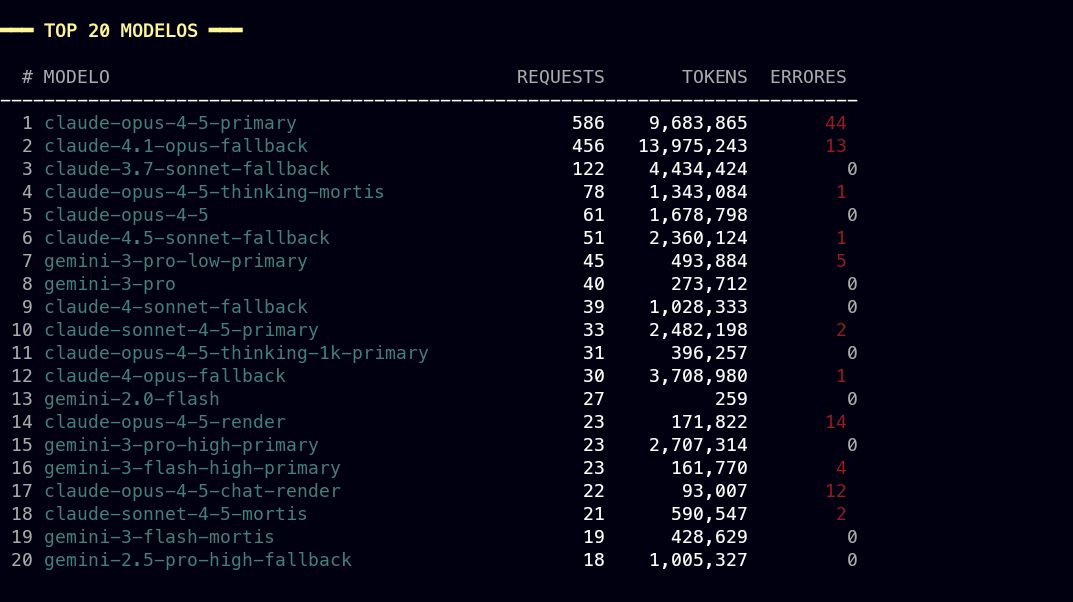
Task: Select the claude-opus-4-5-chat-render model name
Action: pos(192,490)
